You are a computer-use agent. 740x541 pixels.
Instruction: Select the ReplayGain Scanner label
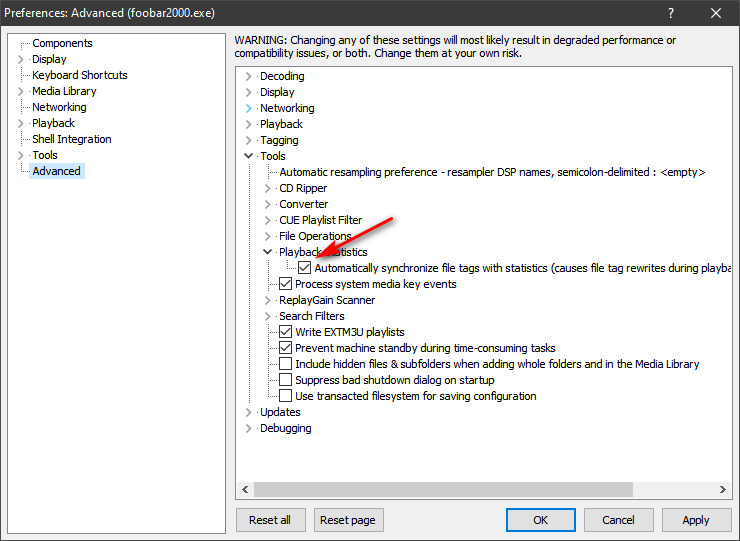[327, 300]
